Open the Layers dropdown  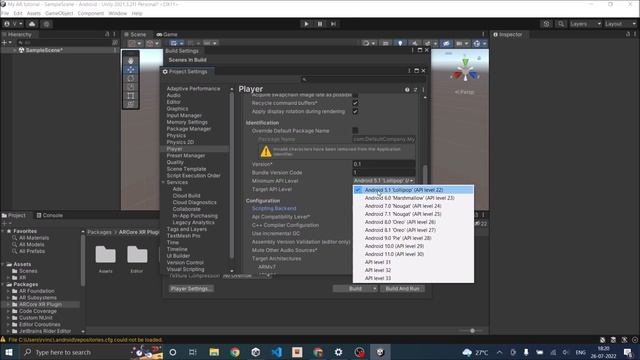[585, 24]
